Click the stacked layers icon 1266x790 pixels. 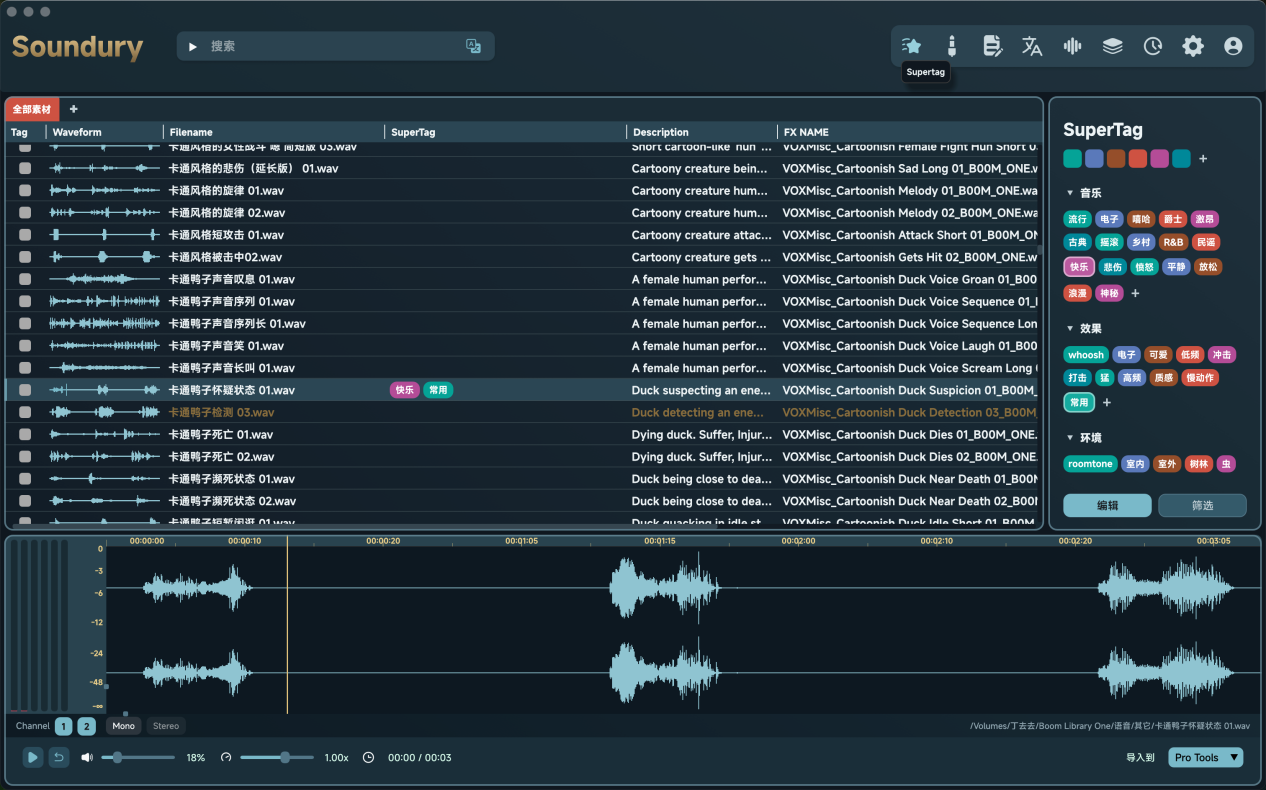(1112, 46)
